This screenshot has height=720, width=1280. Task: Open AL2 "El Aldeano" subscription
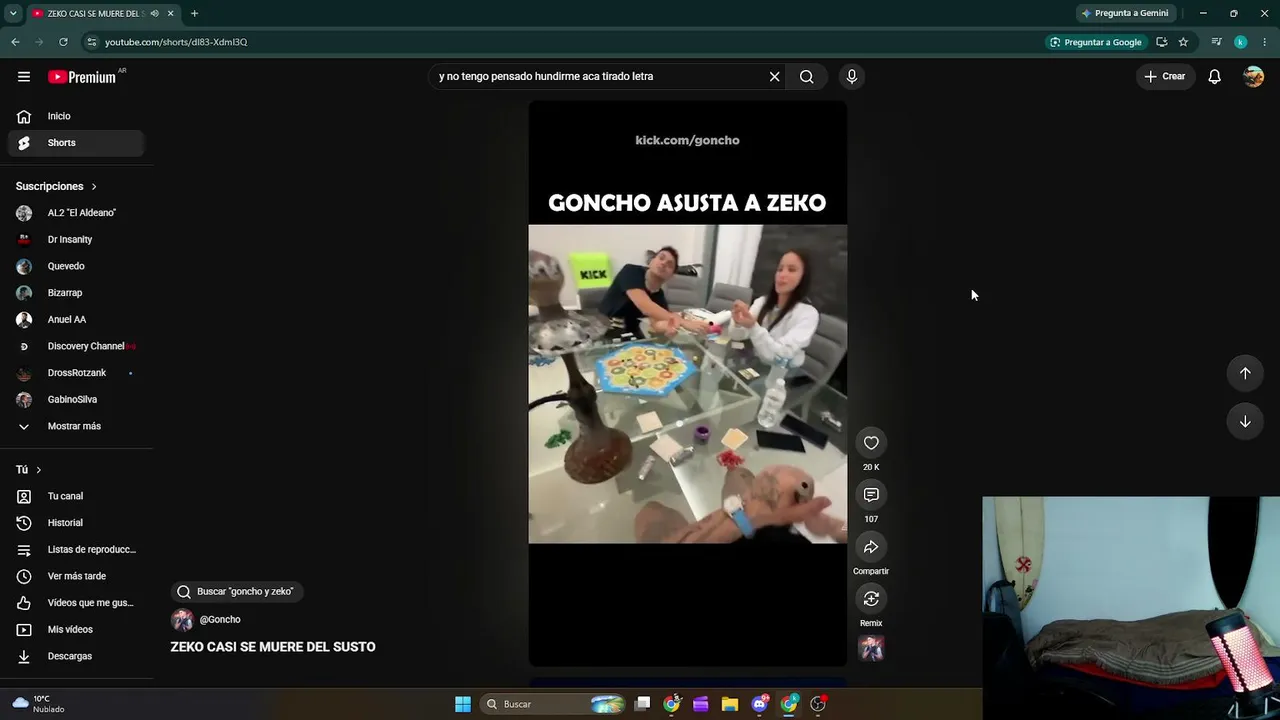(76, 213)
